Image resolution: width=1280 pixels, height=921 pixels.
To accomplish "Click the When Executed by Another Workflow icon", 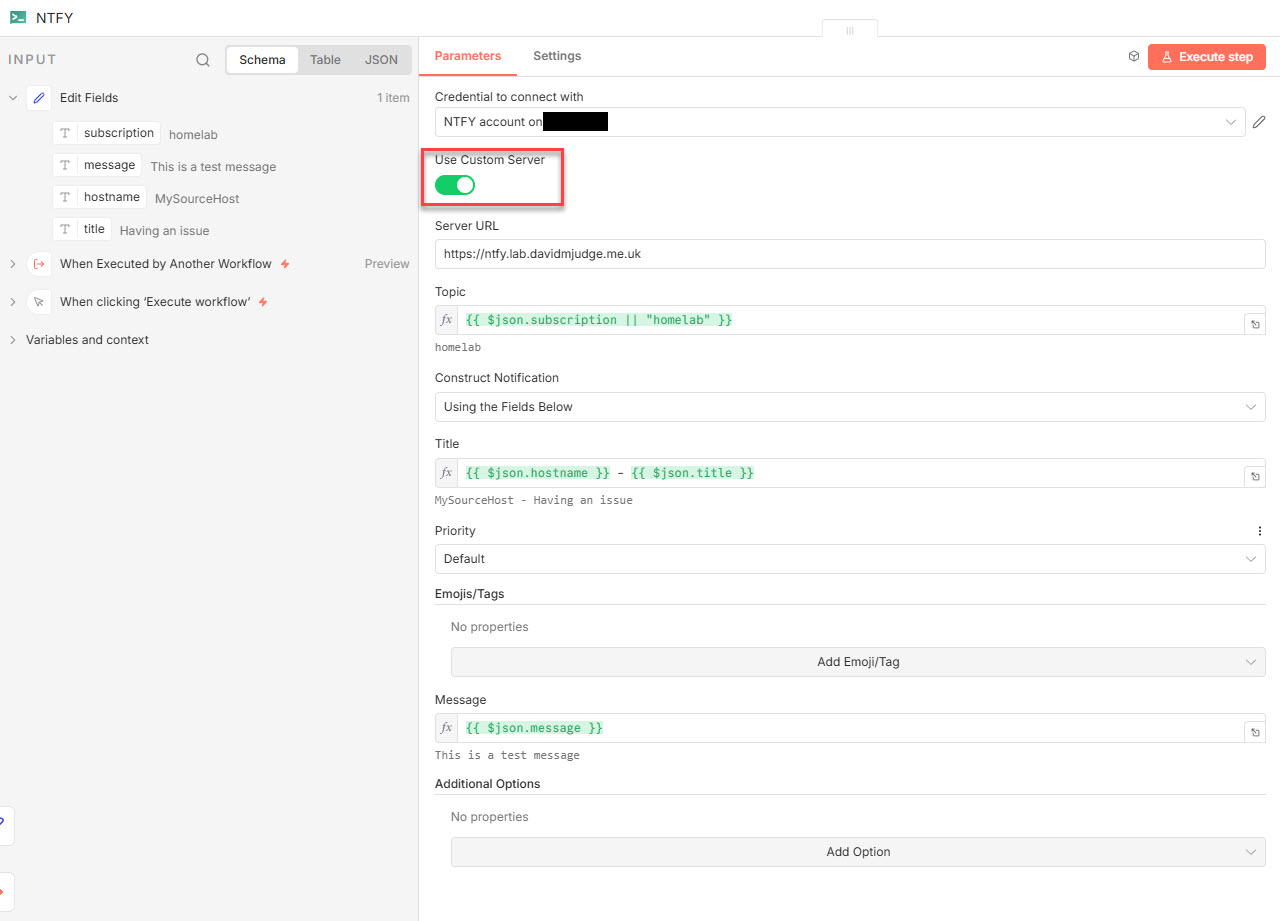I will [x=38, y=263].
